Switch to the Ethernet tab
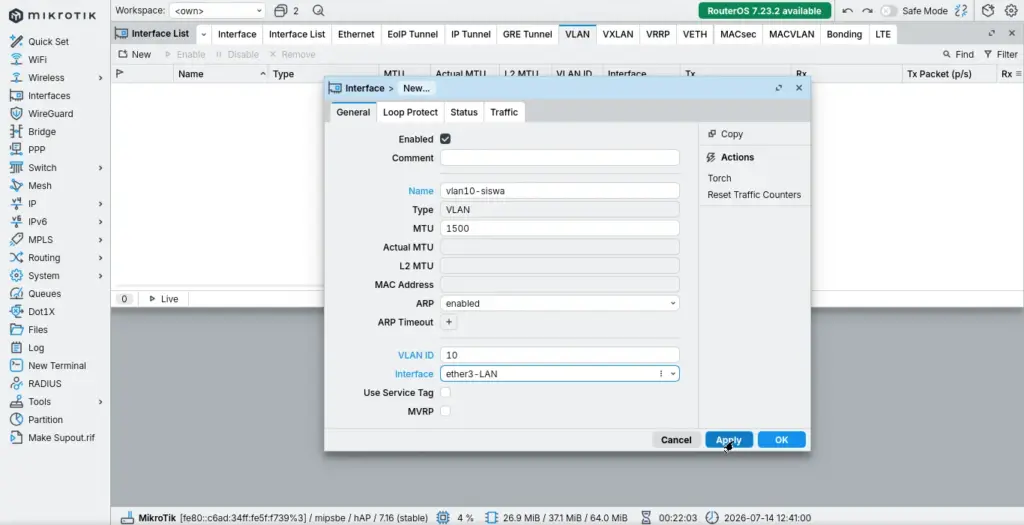Viewport: 1024px width, 525px height. click(x=356, y=34)
